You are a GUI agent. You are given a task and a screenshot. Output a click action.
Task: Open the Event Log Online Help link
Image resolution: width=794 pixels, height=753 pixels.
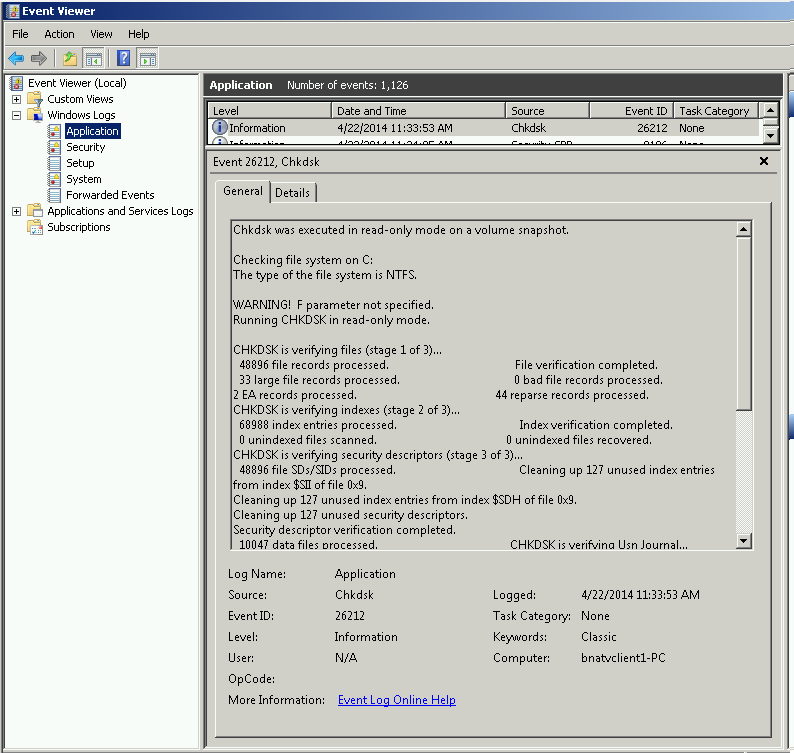pos(396,700)
